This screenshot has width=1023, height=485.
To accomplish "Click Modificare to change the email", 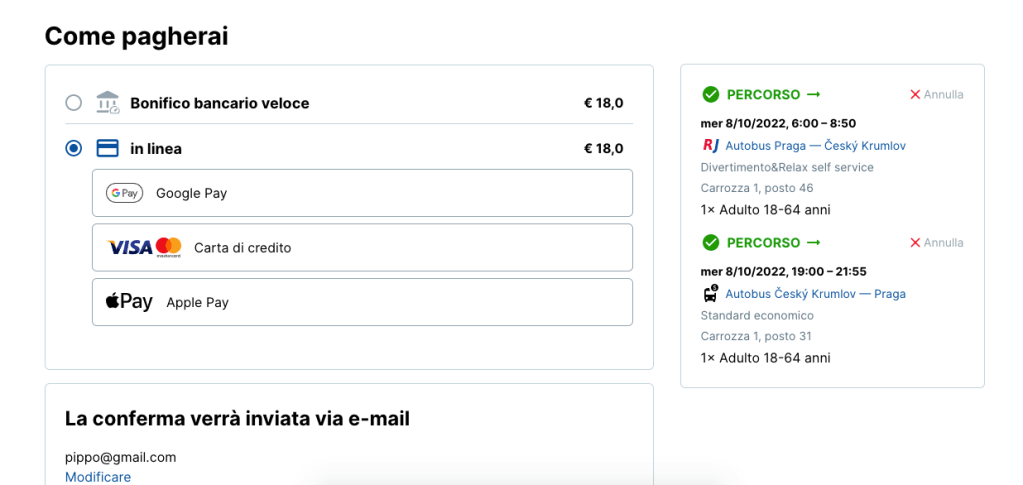I will [98, 477].
